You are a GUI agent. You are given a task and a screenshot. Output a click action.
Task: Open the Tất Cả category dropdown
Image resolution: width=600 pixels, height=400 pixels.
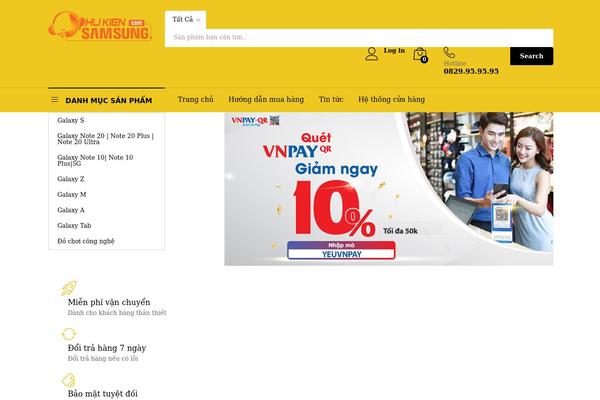click(186, 20)
